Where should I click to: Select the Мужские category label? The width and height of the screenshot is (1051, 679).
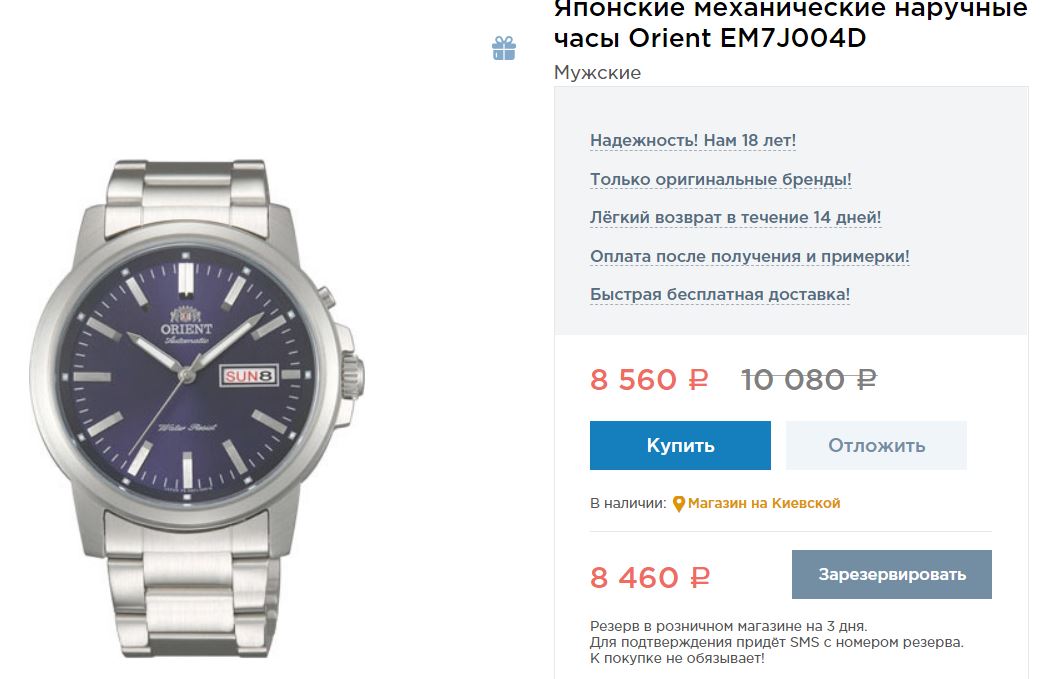point(597,73)
